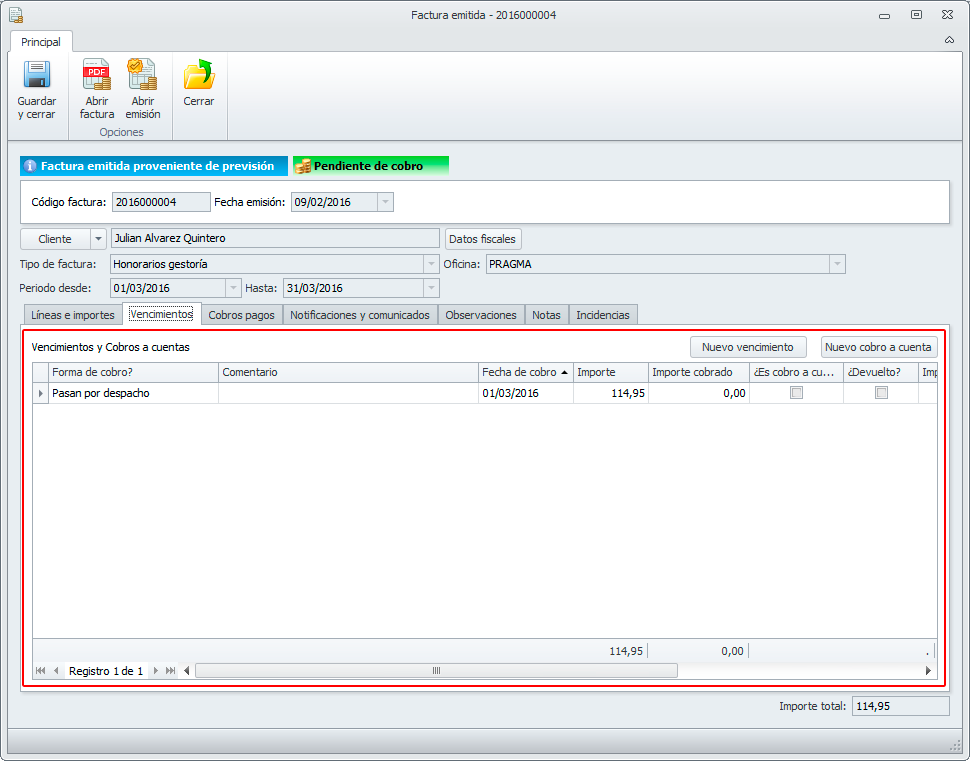
Task: Click the Guardar y cerrar icon
Action: click(37, 76)
